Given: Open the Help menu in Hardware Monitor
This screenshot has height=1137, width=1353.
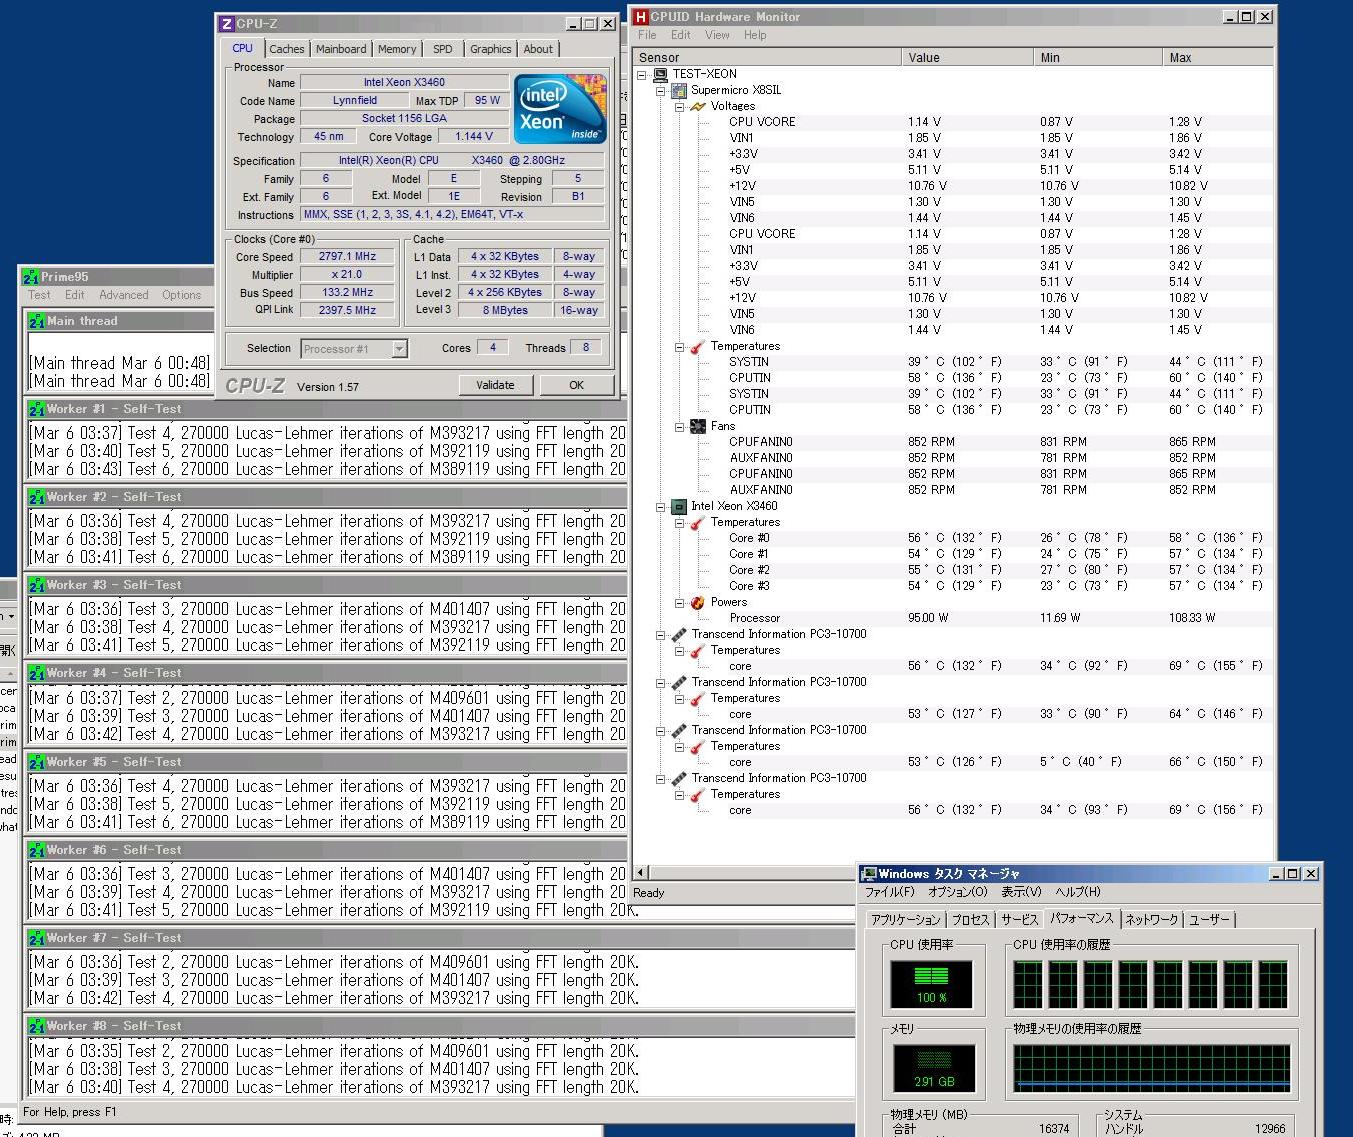Looking at the screenshot, I should 755,35.
